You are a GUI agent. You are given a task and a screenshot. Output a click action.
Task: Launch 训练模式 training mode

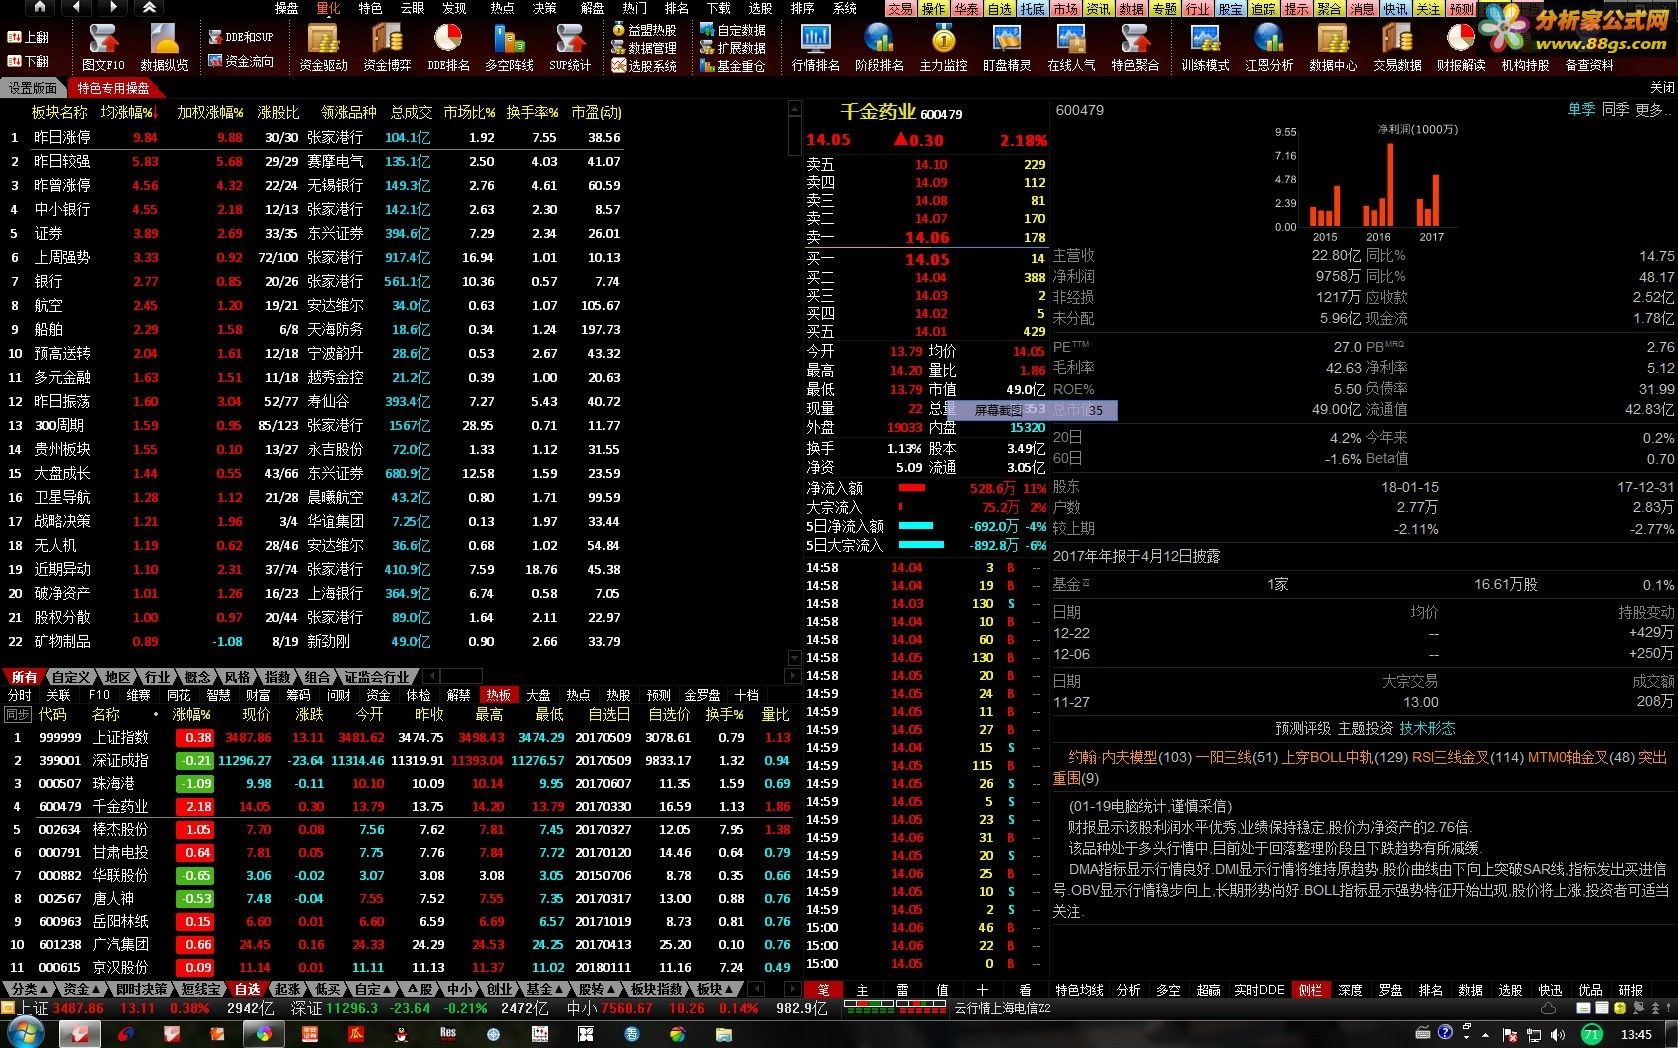(x=1205, y=47)
